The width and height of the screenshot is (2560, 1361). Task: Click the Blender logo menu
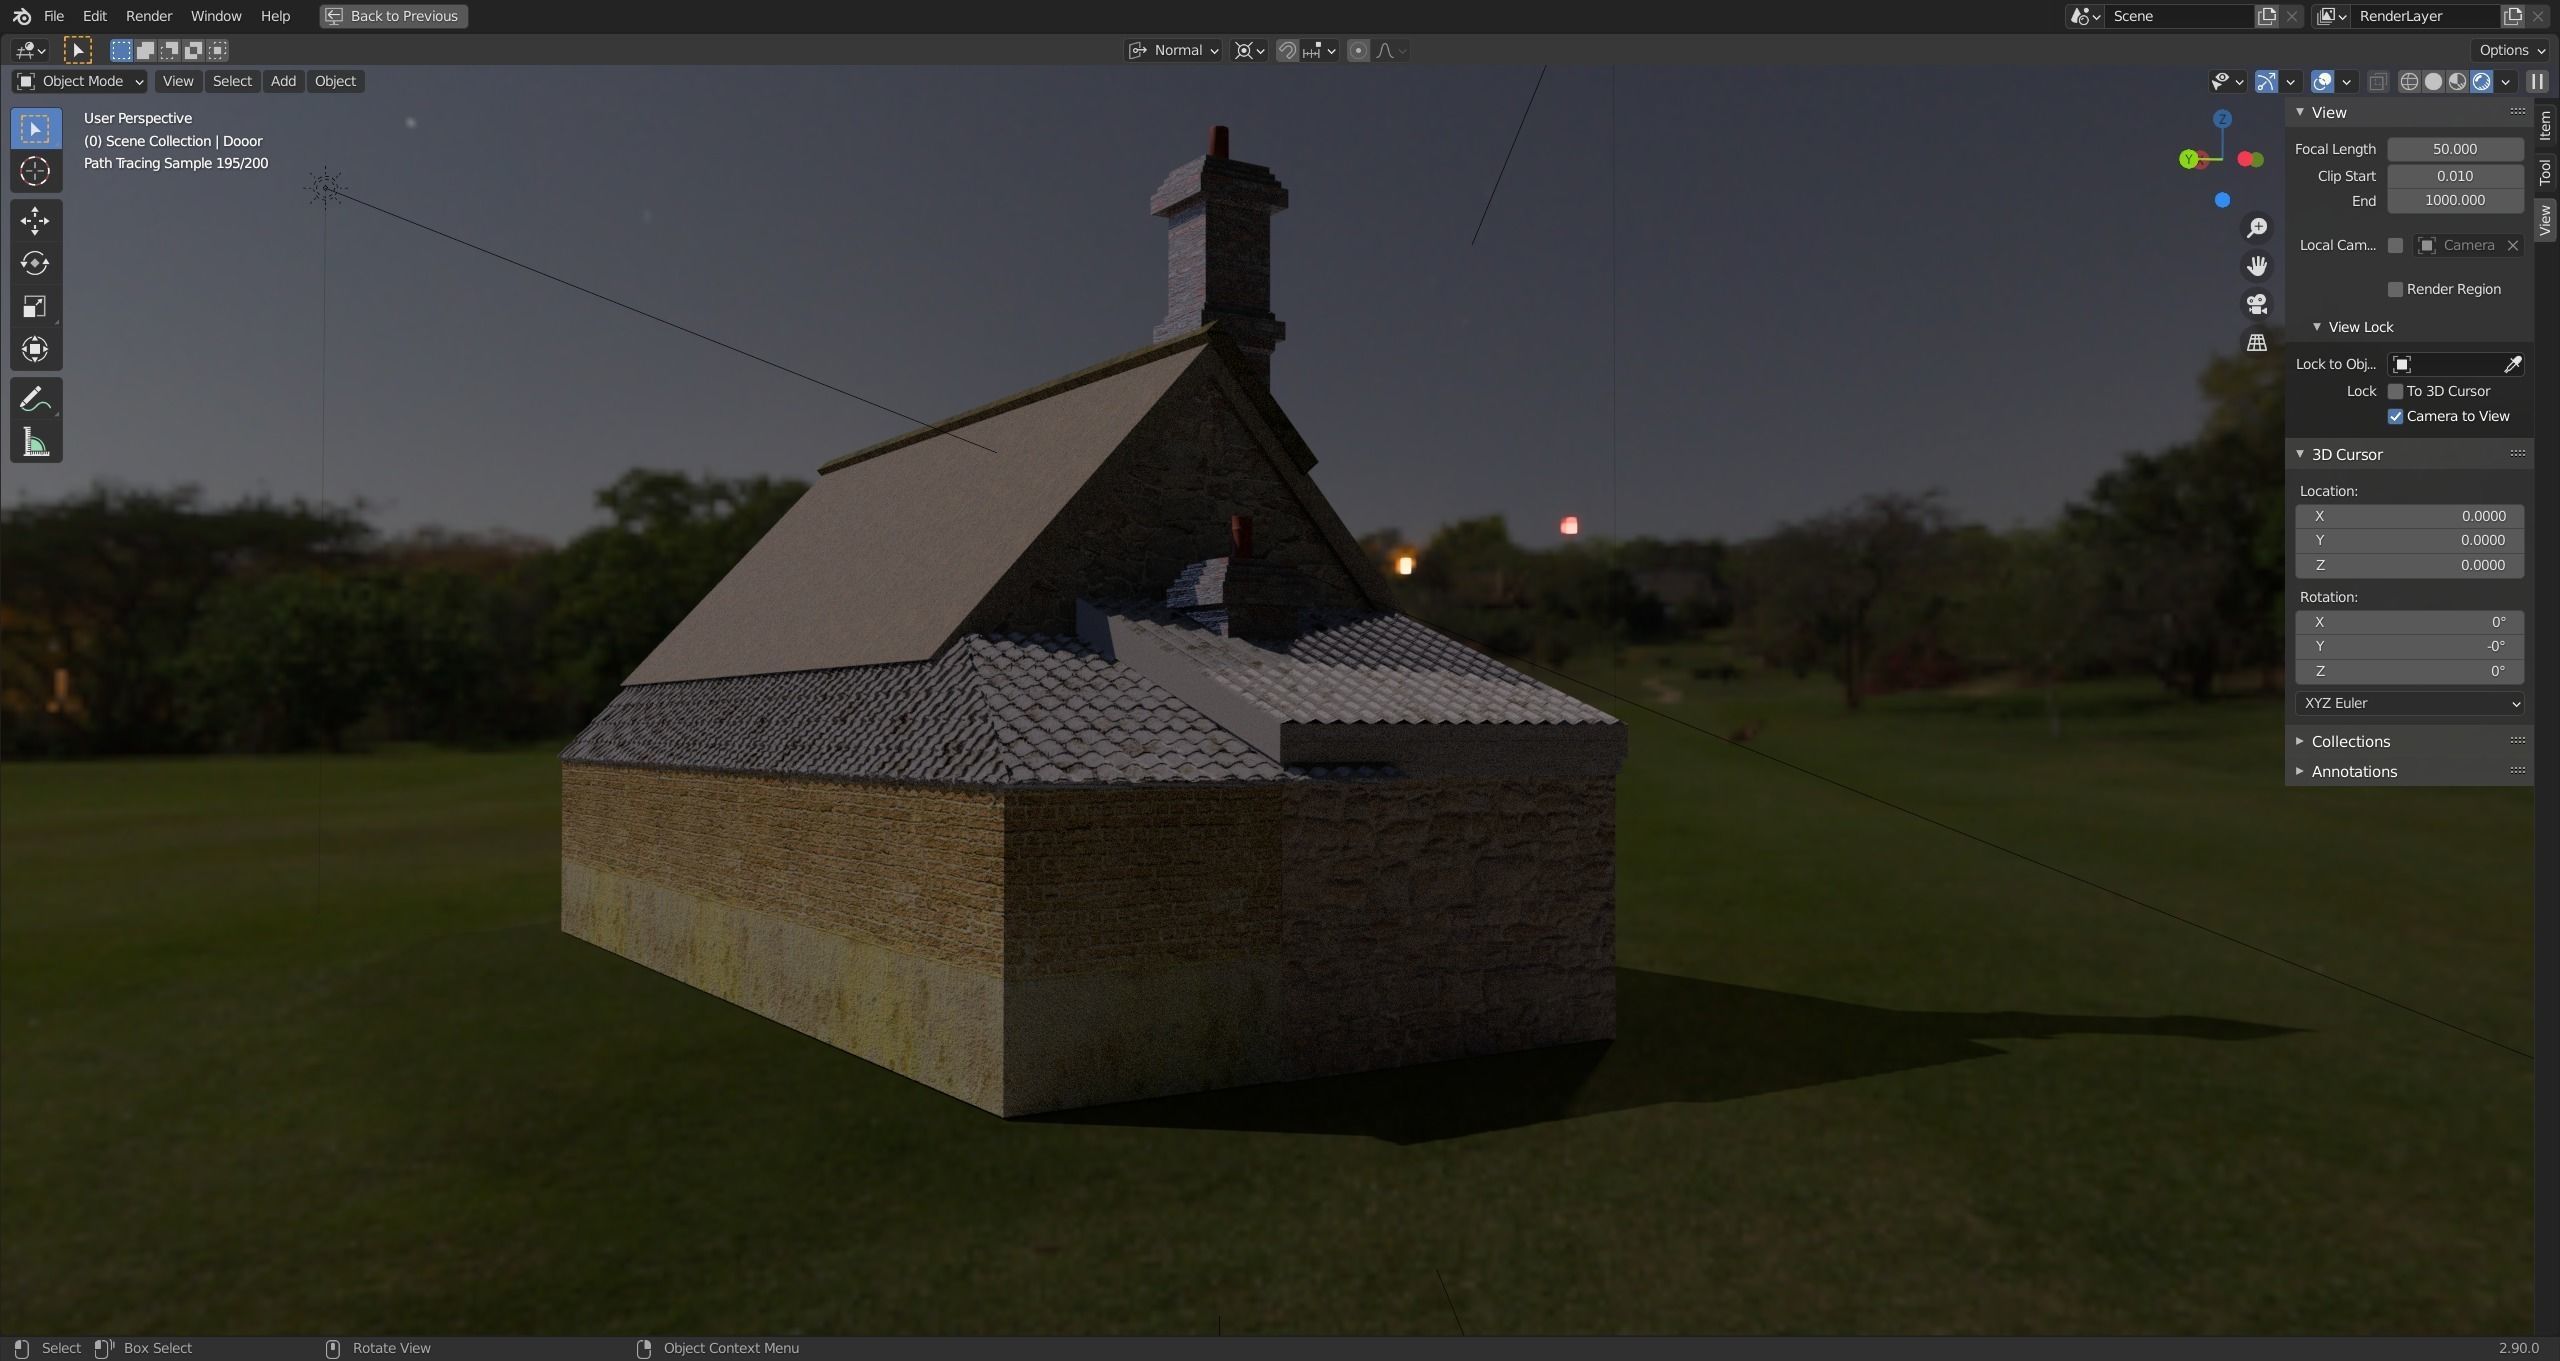(21, 16)
